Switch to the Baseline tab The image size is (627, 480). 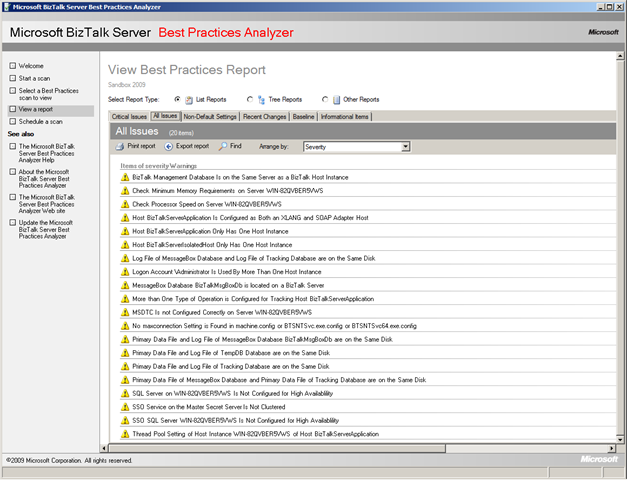click(304, 117)
